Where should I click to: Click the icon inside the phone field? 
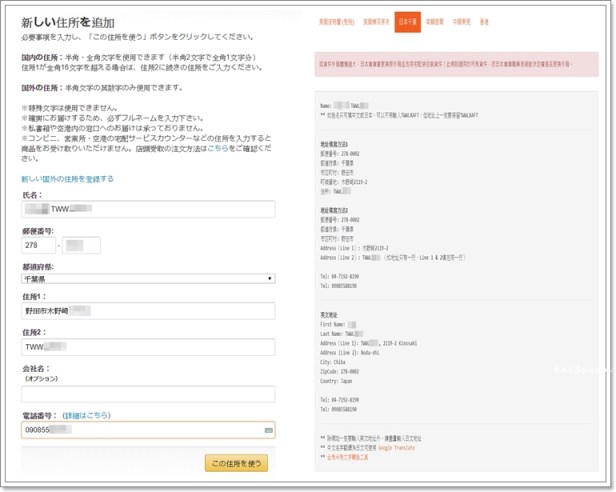point(268,430)
